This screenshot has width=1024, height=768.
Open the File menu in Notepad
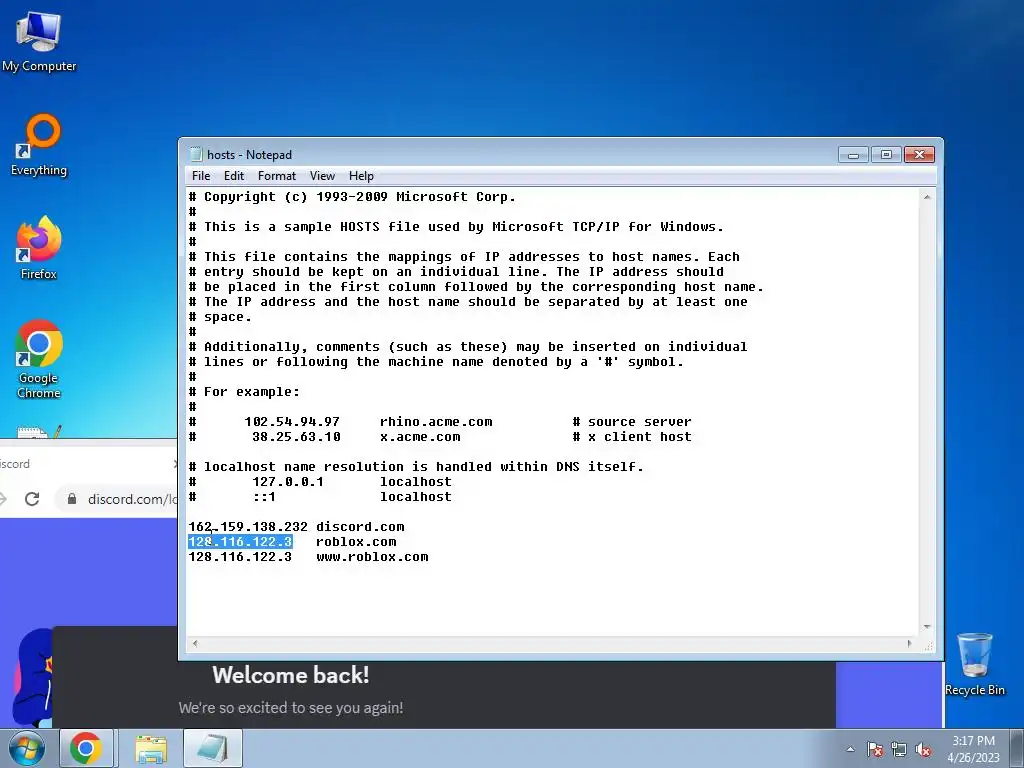click(x=201, y=176)
